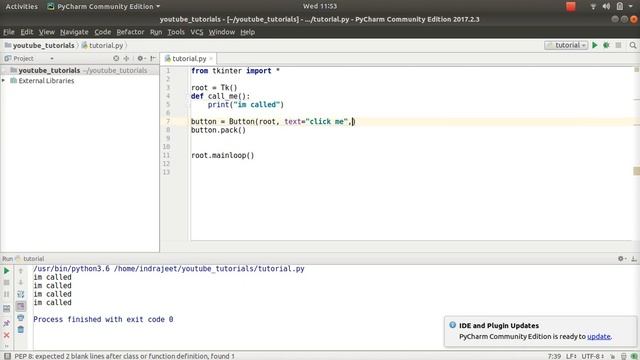Click down the stack trace arrow
Screen dimensions: 640x360
[x=21, y=282]
